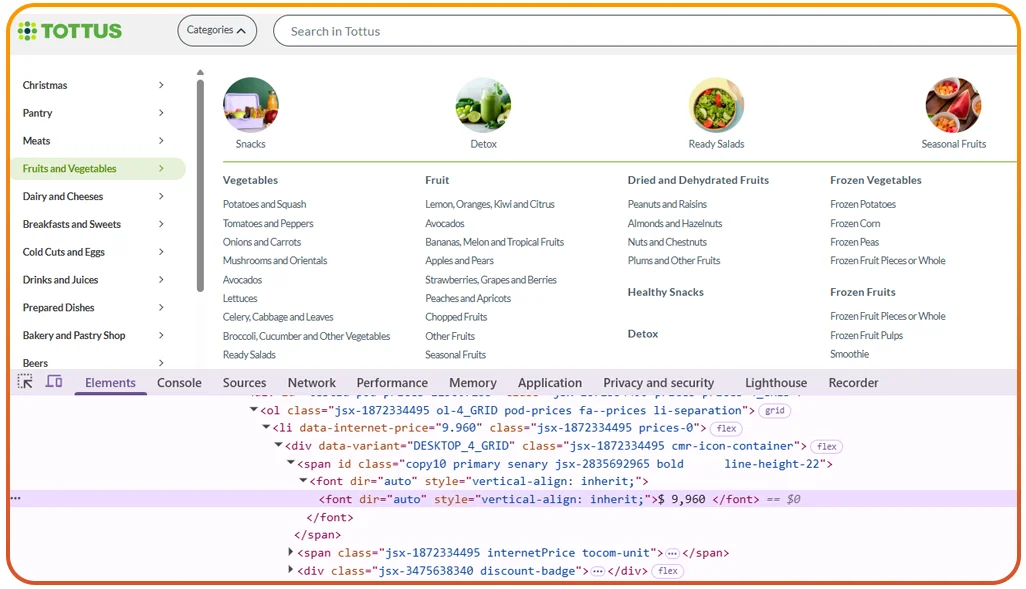
Task: Open the Detox smoothie image
Action: coord(483,105)
